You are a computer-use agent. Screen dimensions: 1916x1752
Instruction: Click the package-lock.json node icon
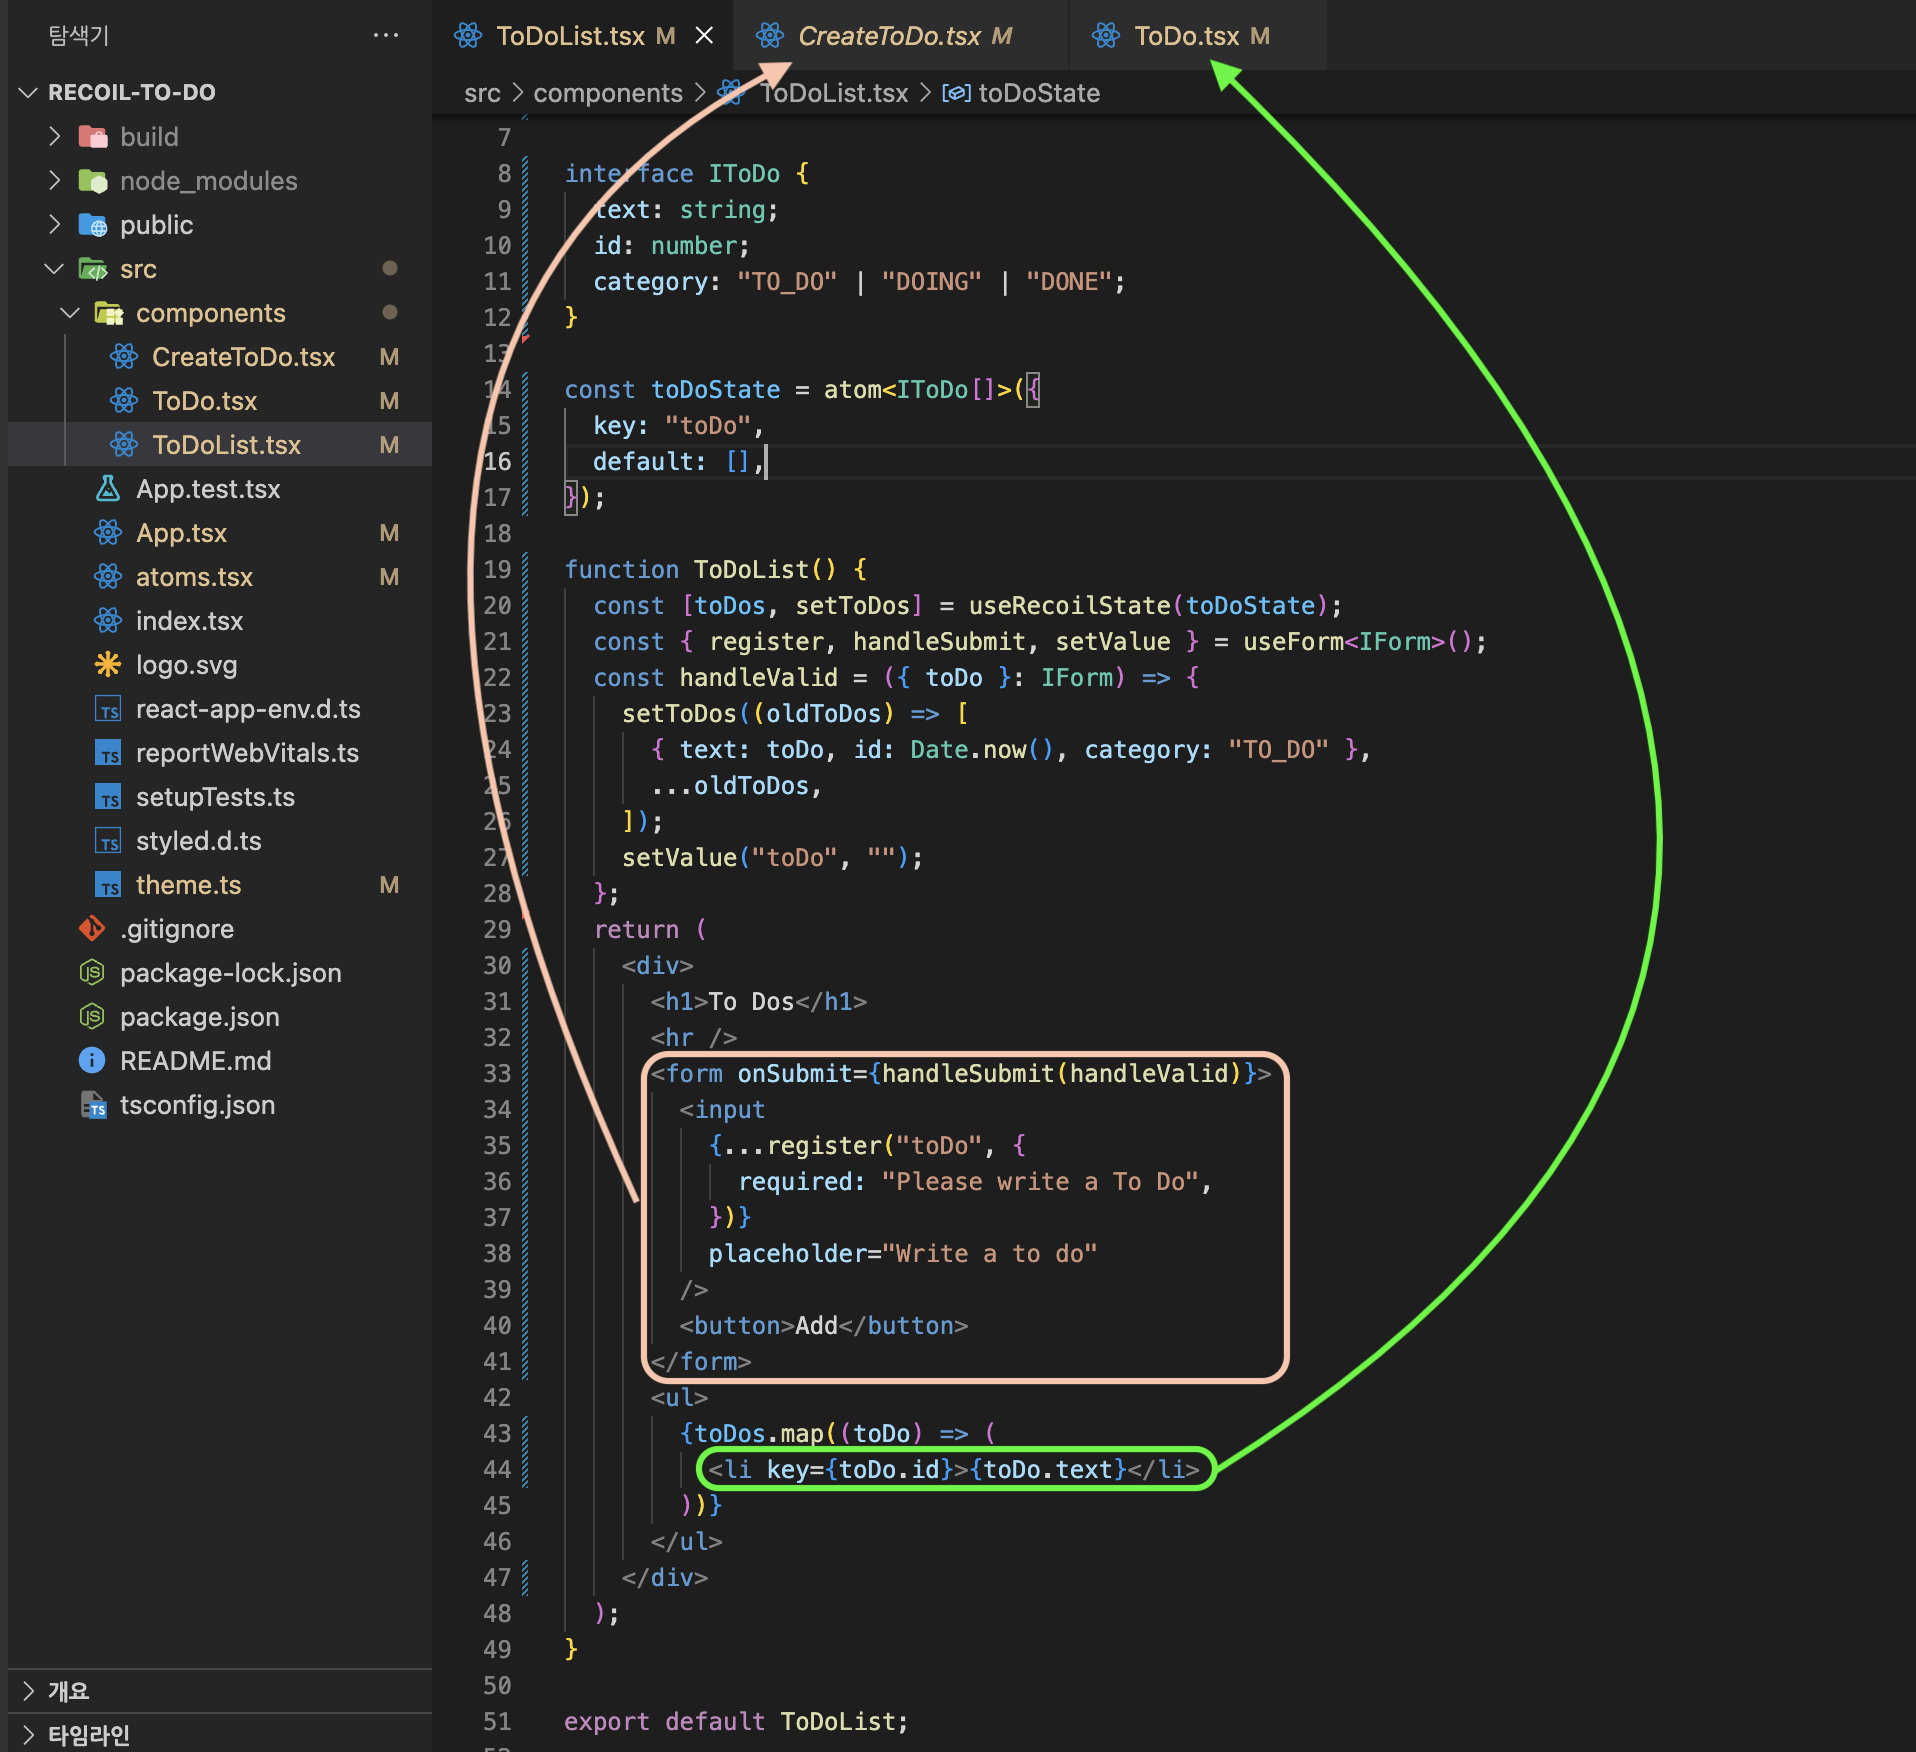point(92,972)
